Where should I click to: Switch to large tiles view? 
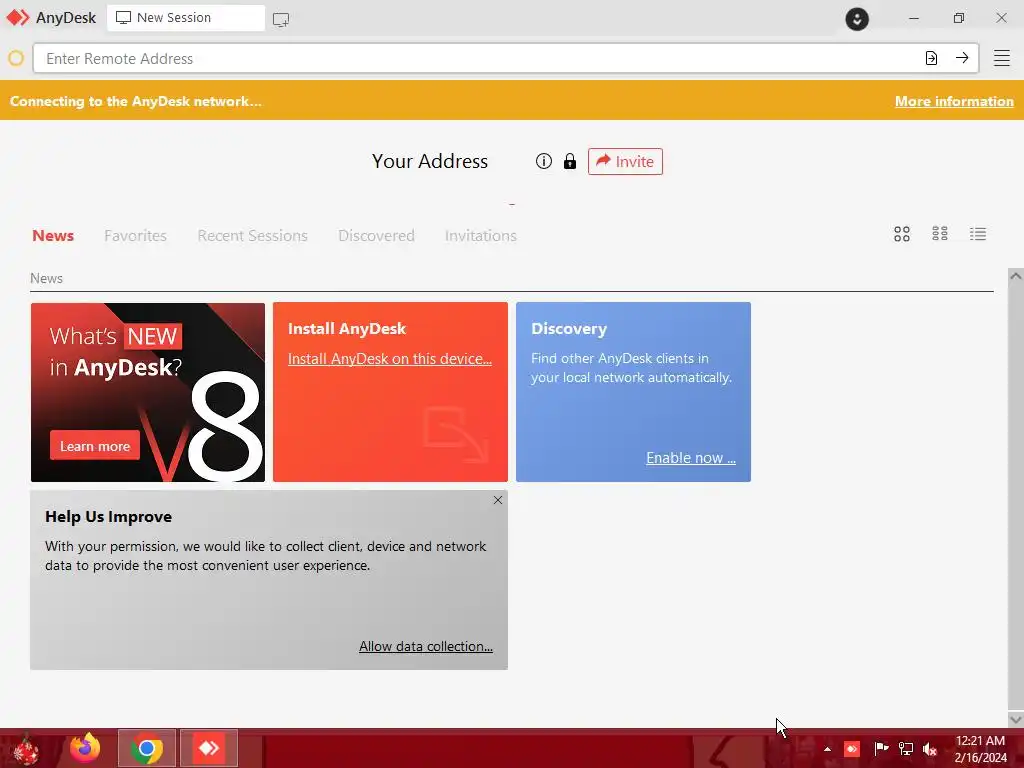tap(902, 234)
